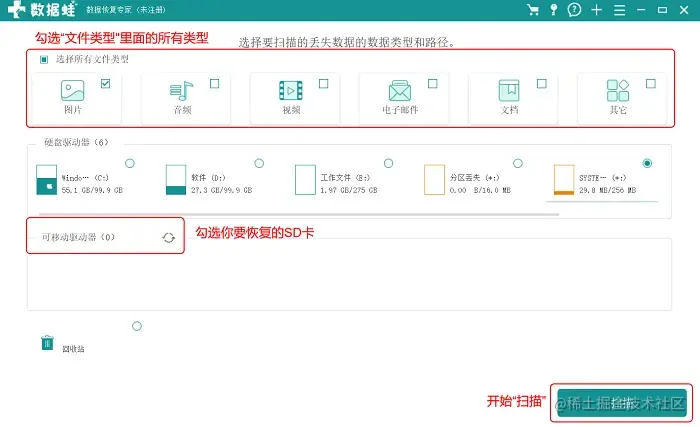This screenshot has height=427, width=700.
Task: Uncheck the 图片 checkbox
Action: pos(105,84)
